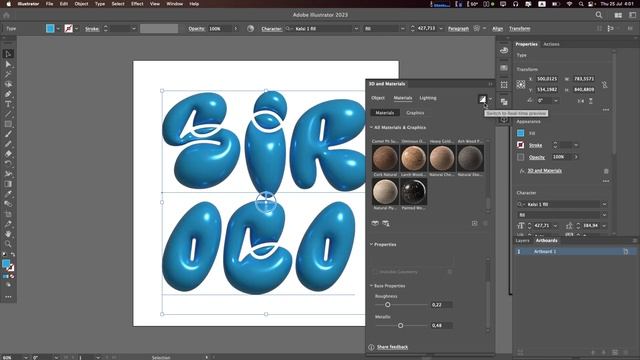Collapse the Base Properties section

(x=371, y=286)
